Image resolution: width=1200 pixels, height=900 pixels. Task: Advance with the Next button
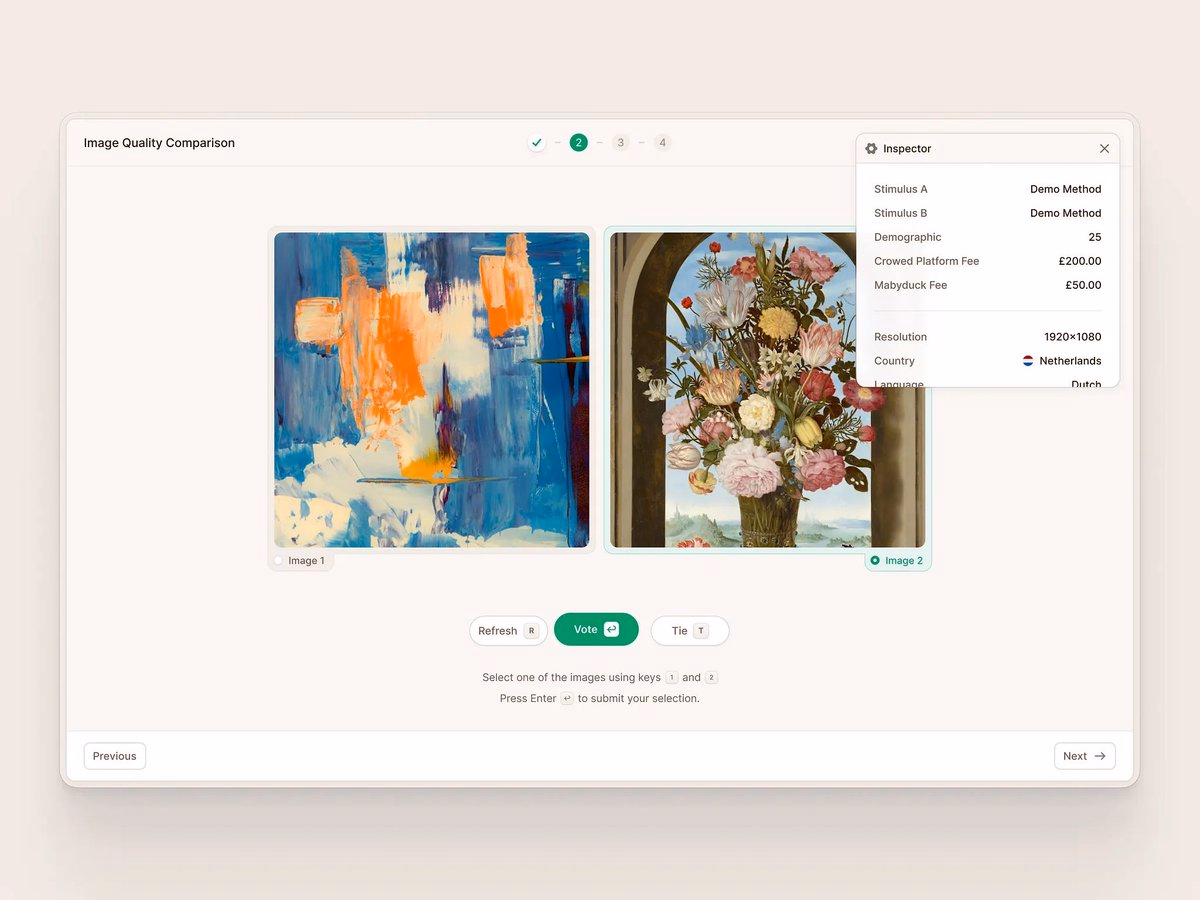pos(1084,756)
